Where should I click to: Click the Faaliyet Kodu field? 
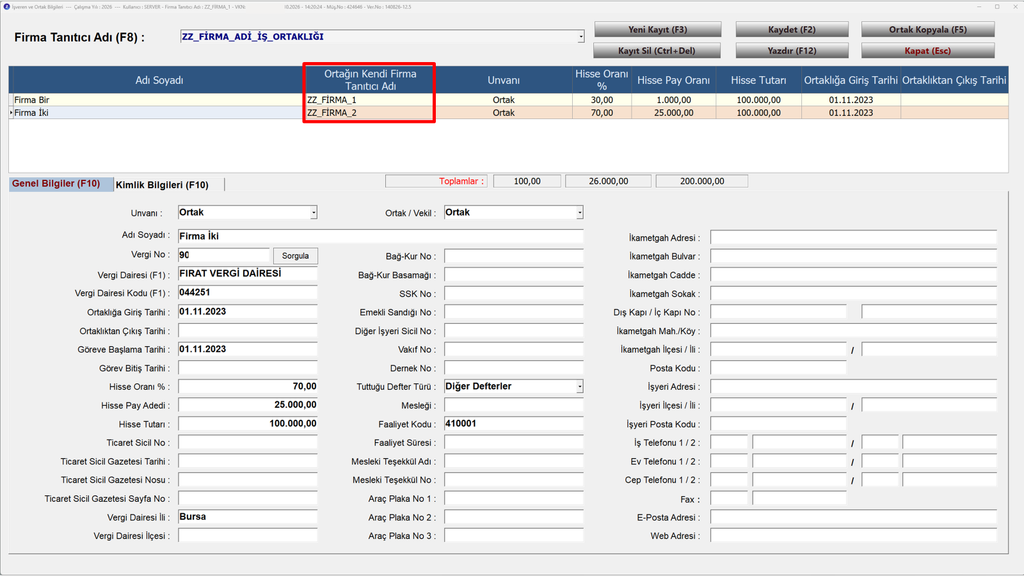coord(513,424)
